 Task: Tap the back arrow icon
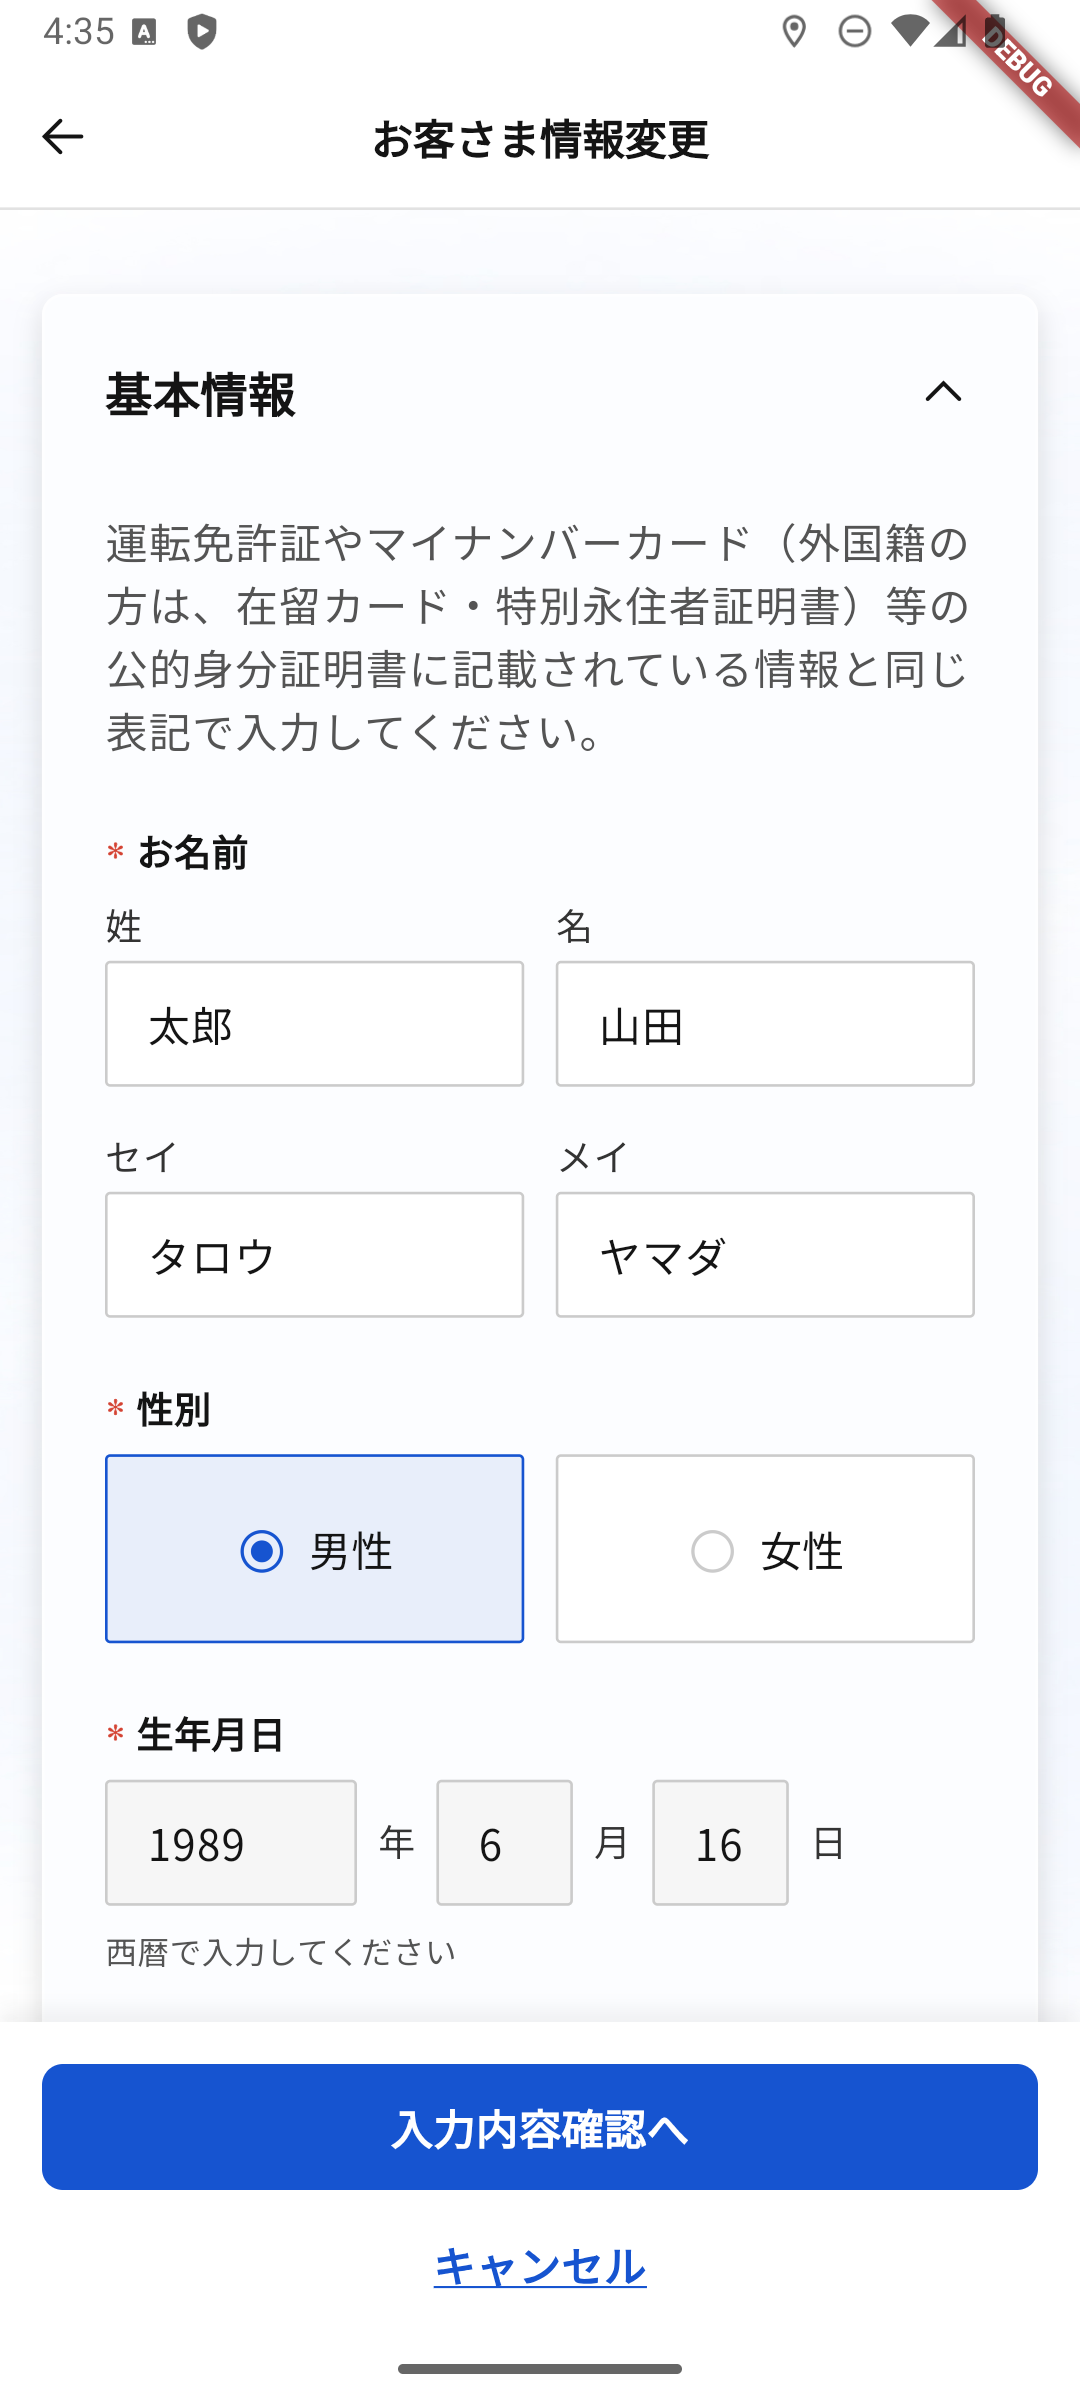(x=62, y=137)
